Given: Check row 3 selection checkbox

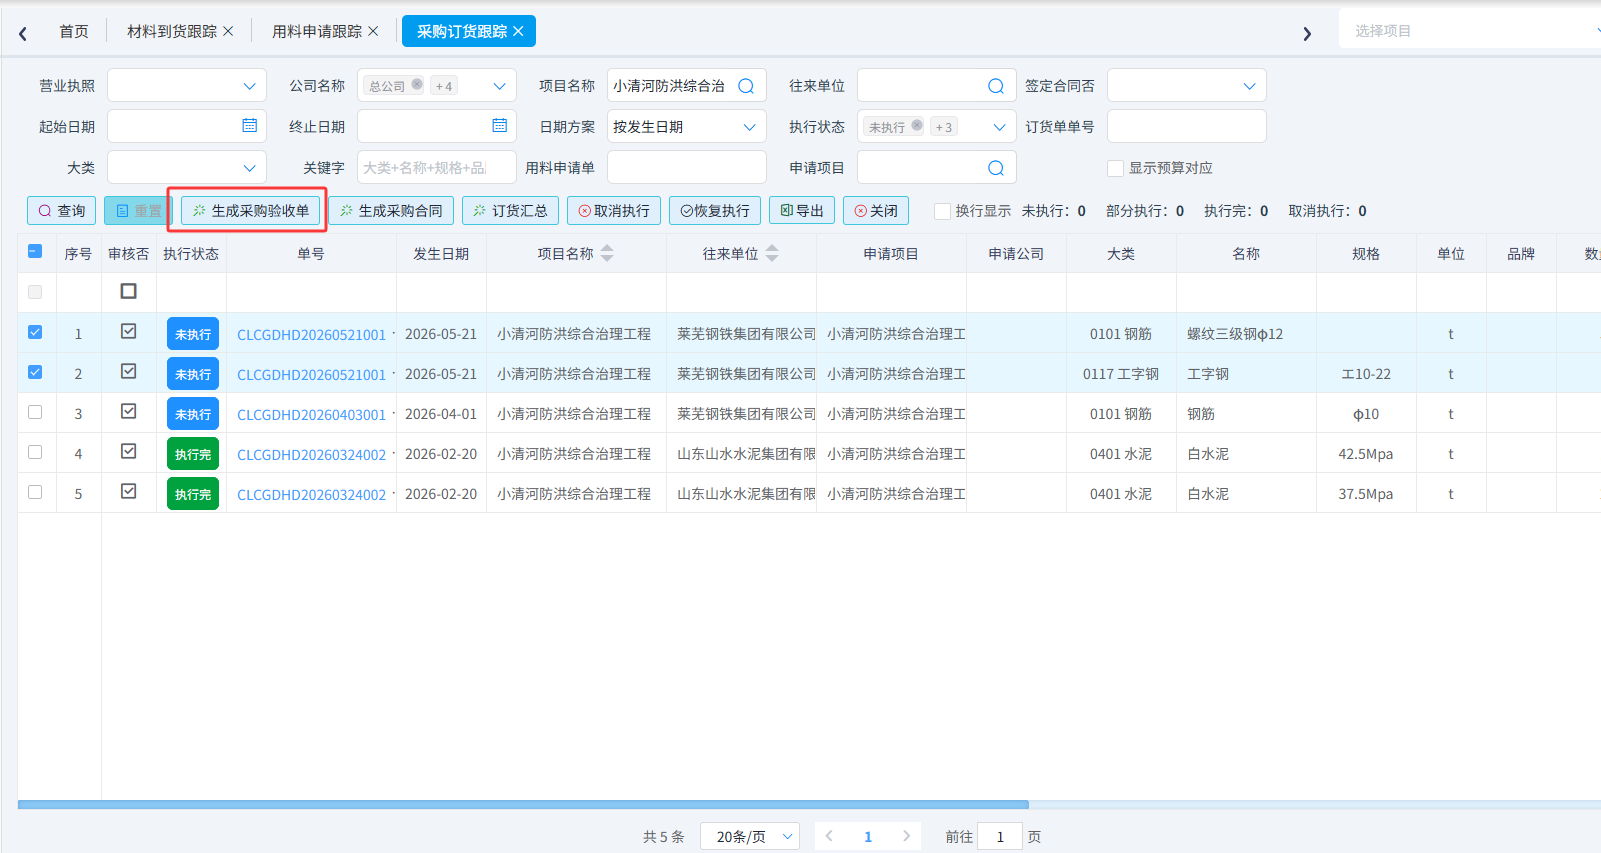Looking at the screenshot, I should pyautogui.click(x=35, y=412).
